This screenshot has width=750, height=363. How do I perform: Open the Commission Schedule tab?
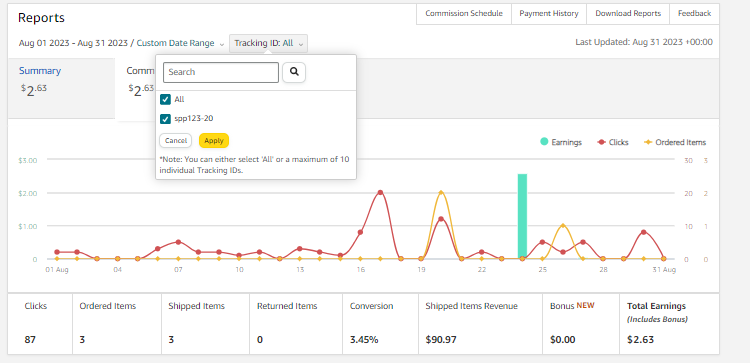(x=464, y=14)
